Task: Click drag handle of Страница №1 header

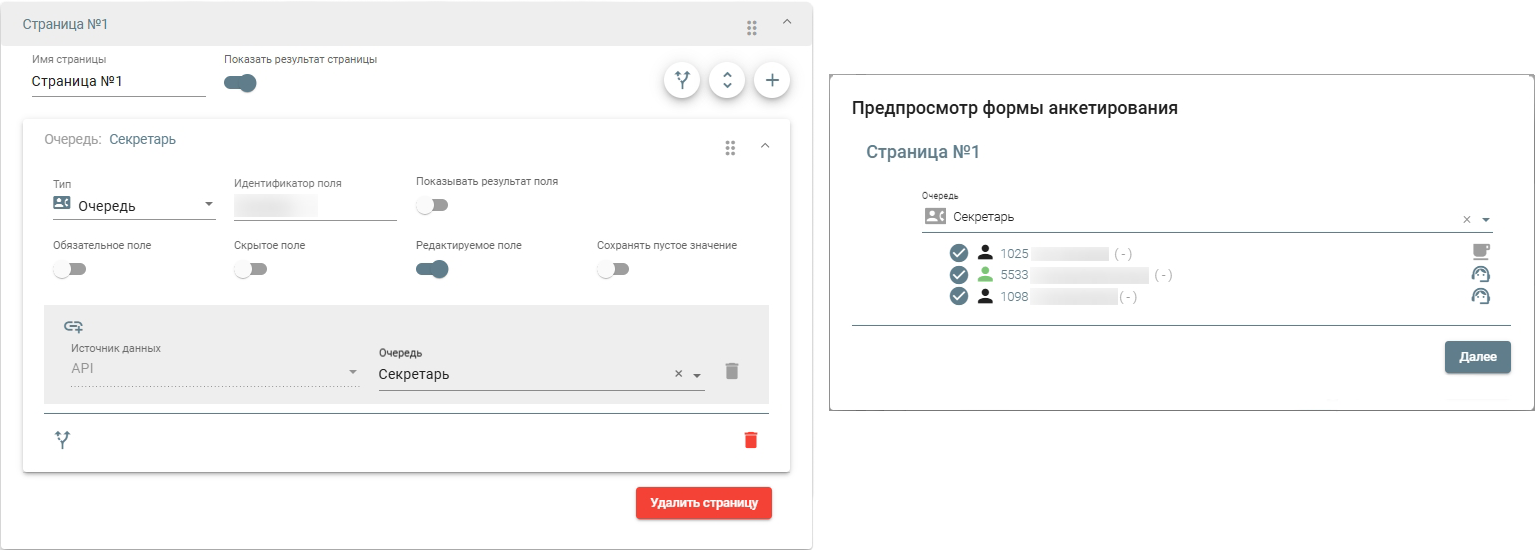Action: point(752,27)
